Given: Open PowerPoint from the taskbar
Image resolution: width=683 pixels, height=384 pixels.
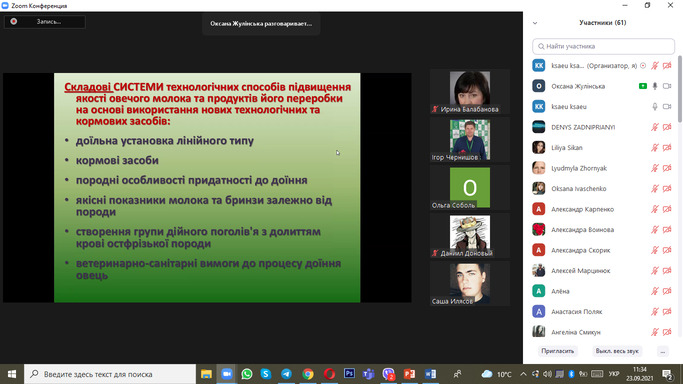Looking at the screenshot, I should pos(409,374).
